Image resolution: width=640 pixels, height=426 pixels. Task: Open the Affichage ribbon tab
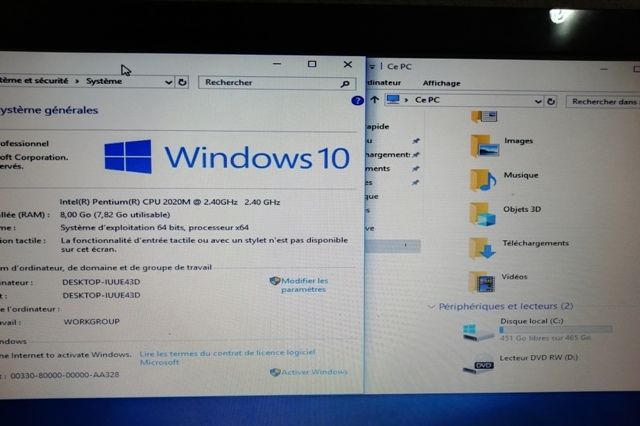click(441, 83)
